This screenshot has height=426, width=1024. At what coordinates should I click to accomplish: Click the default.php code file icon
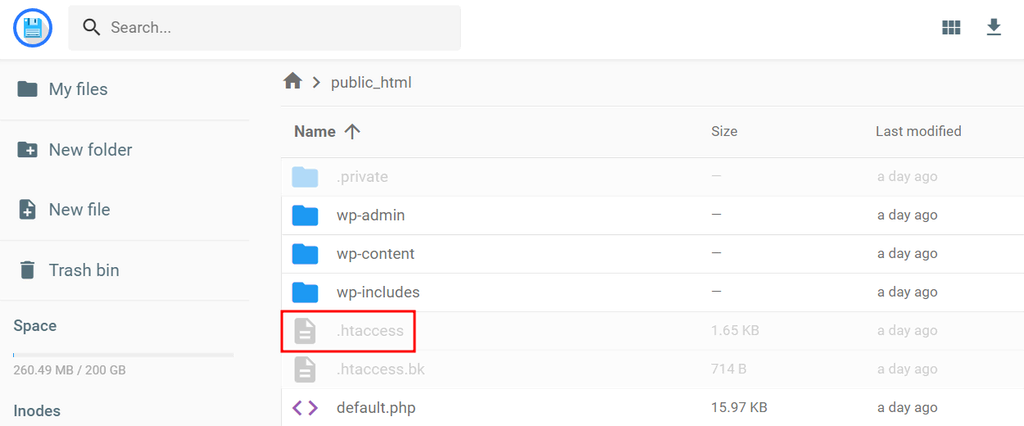point(305,408)
